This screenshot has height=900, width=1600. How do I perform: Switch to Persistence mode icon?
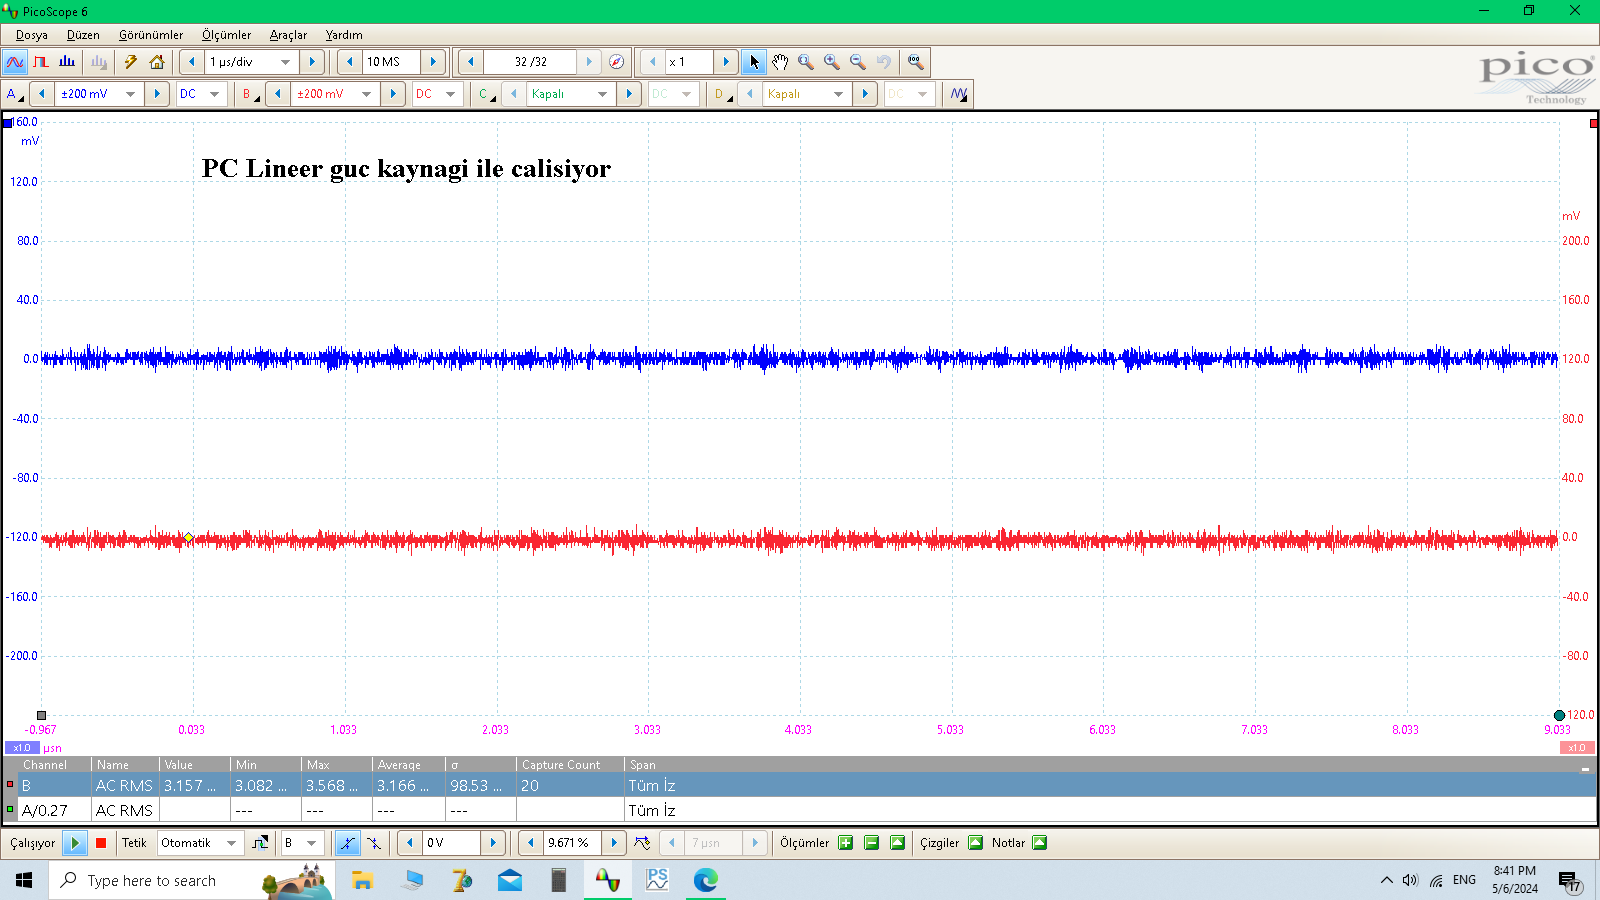(x=41, y=62)
